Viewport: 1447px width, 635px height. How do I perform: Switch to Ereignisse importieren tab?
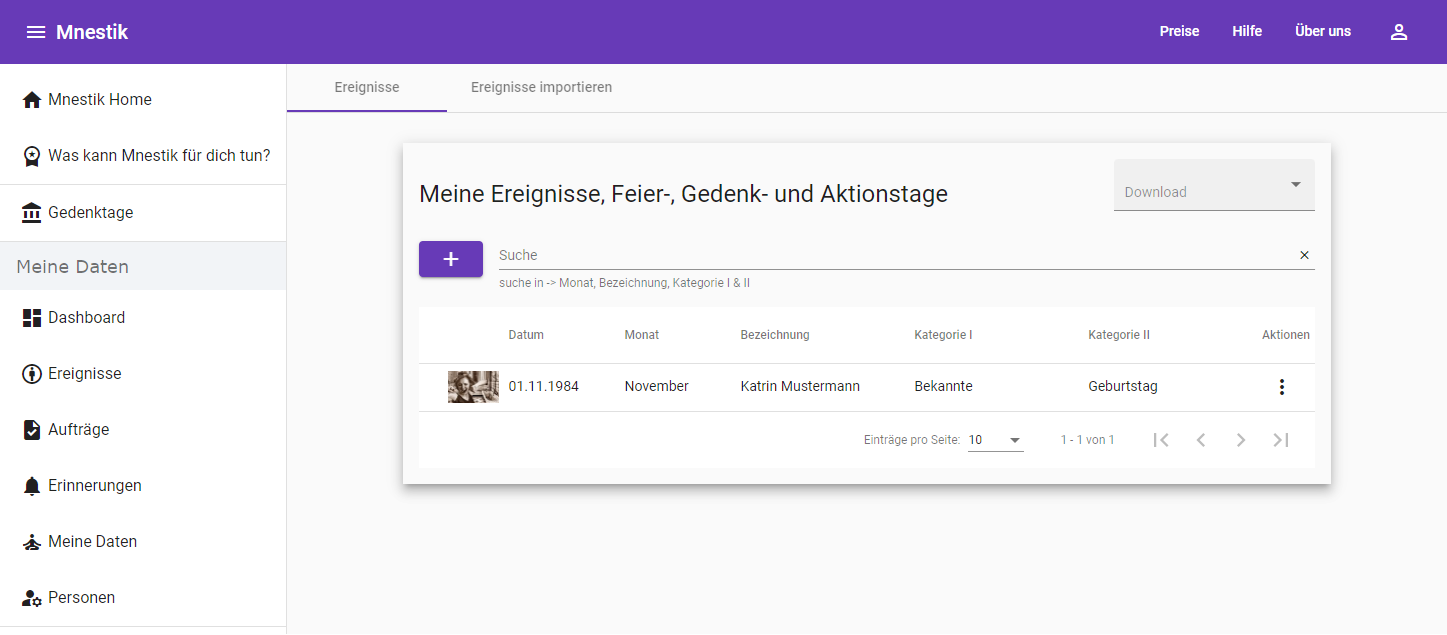[x=541, y=88]
